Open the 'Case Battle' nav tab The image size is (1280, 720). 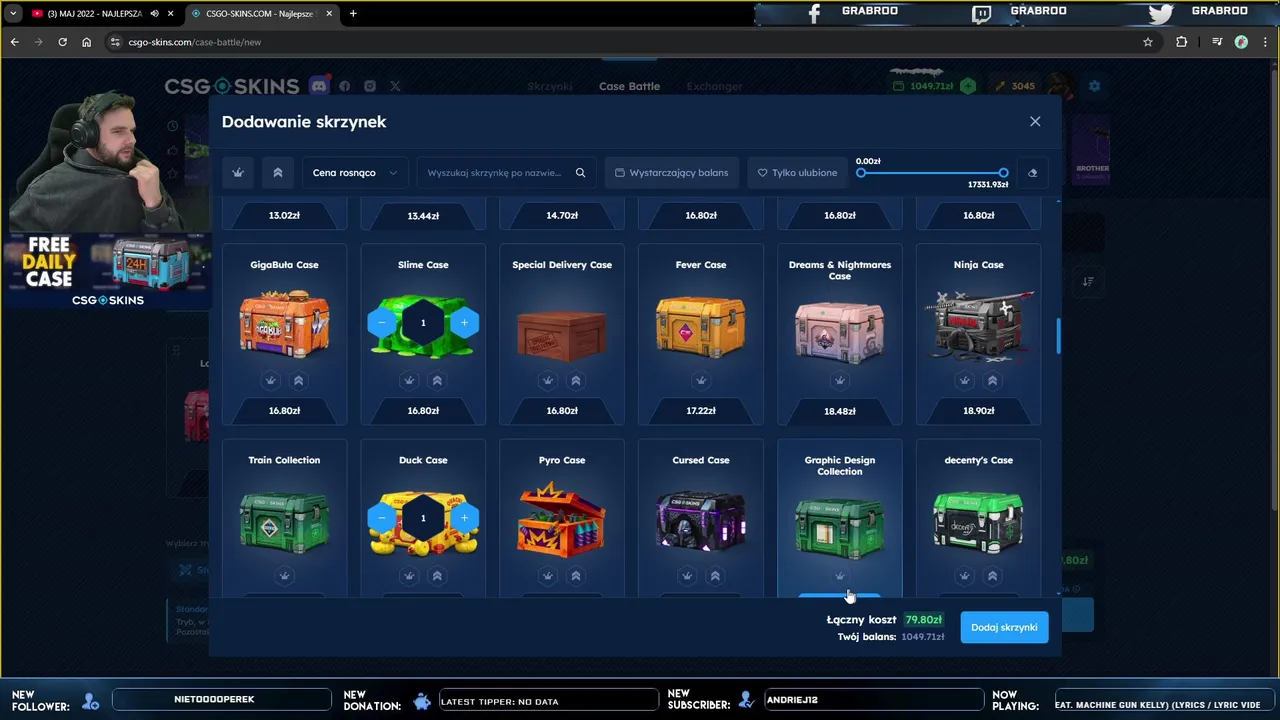point(629,86)
